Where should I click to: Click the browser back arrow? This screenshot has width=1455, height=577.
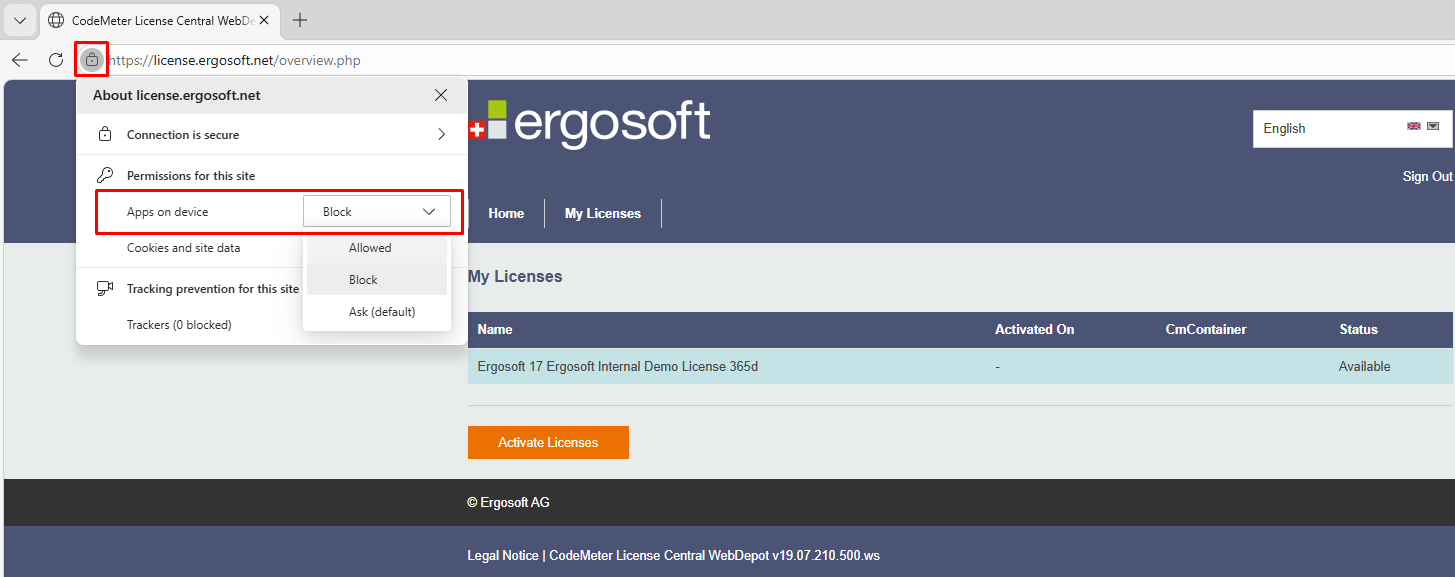click(20, 60)
